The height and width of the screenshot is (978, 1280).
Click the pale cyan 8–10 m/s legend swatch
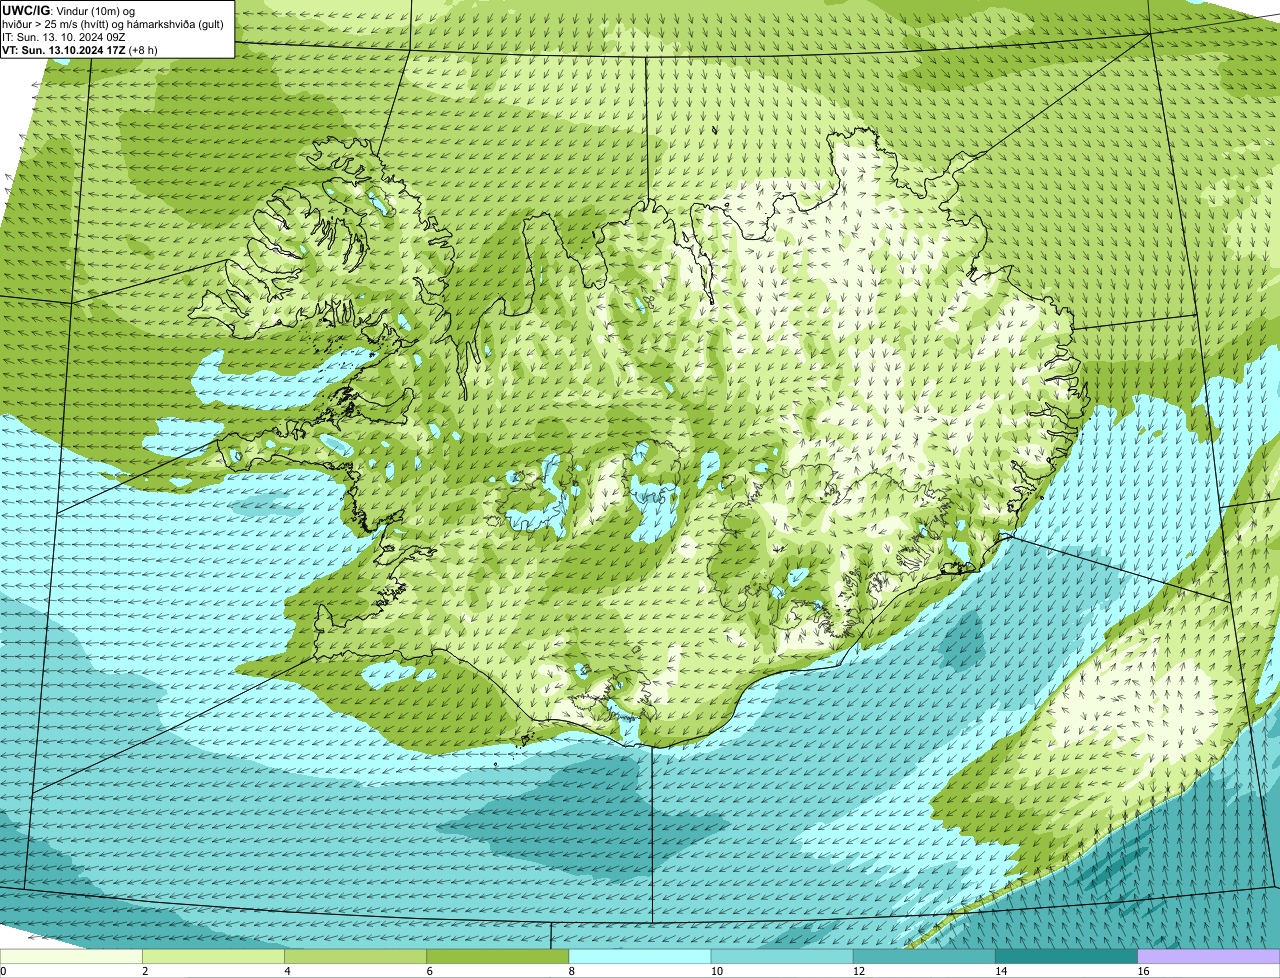tap(639, 956)
